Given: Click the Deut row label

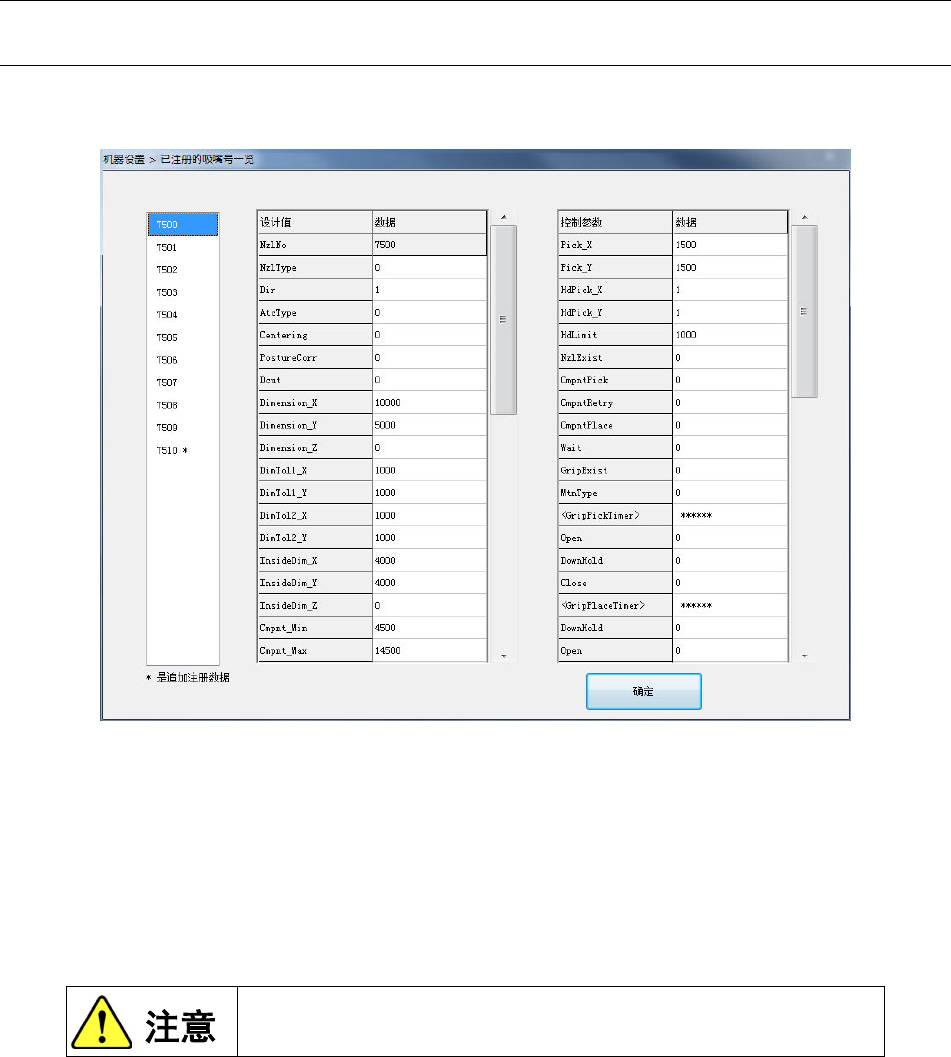Looking at the screenshot, I should 315,380.
